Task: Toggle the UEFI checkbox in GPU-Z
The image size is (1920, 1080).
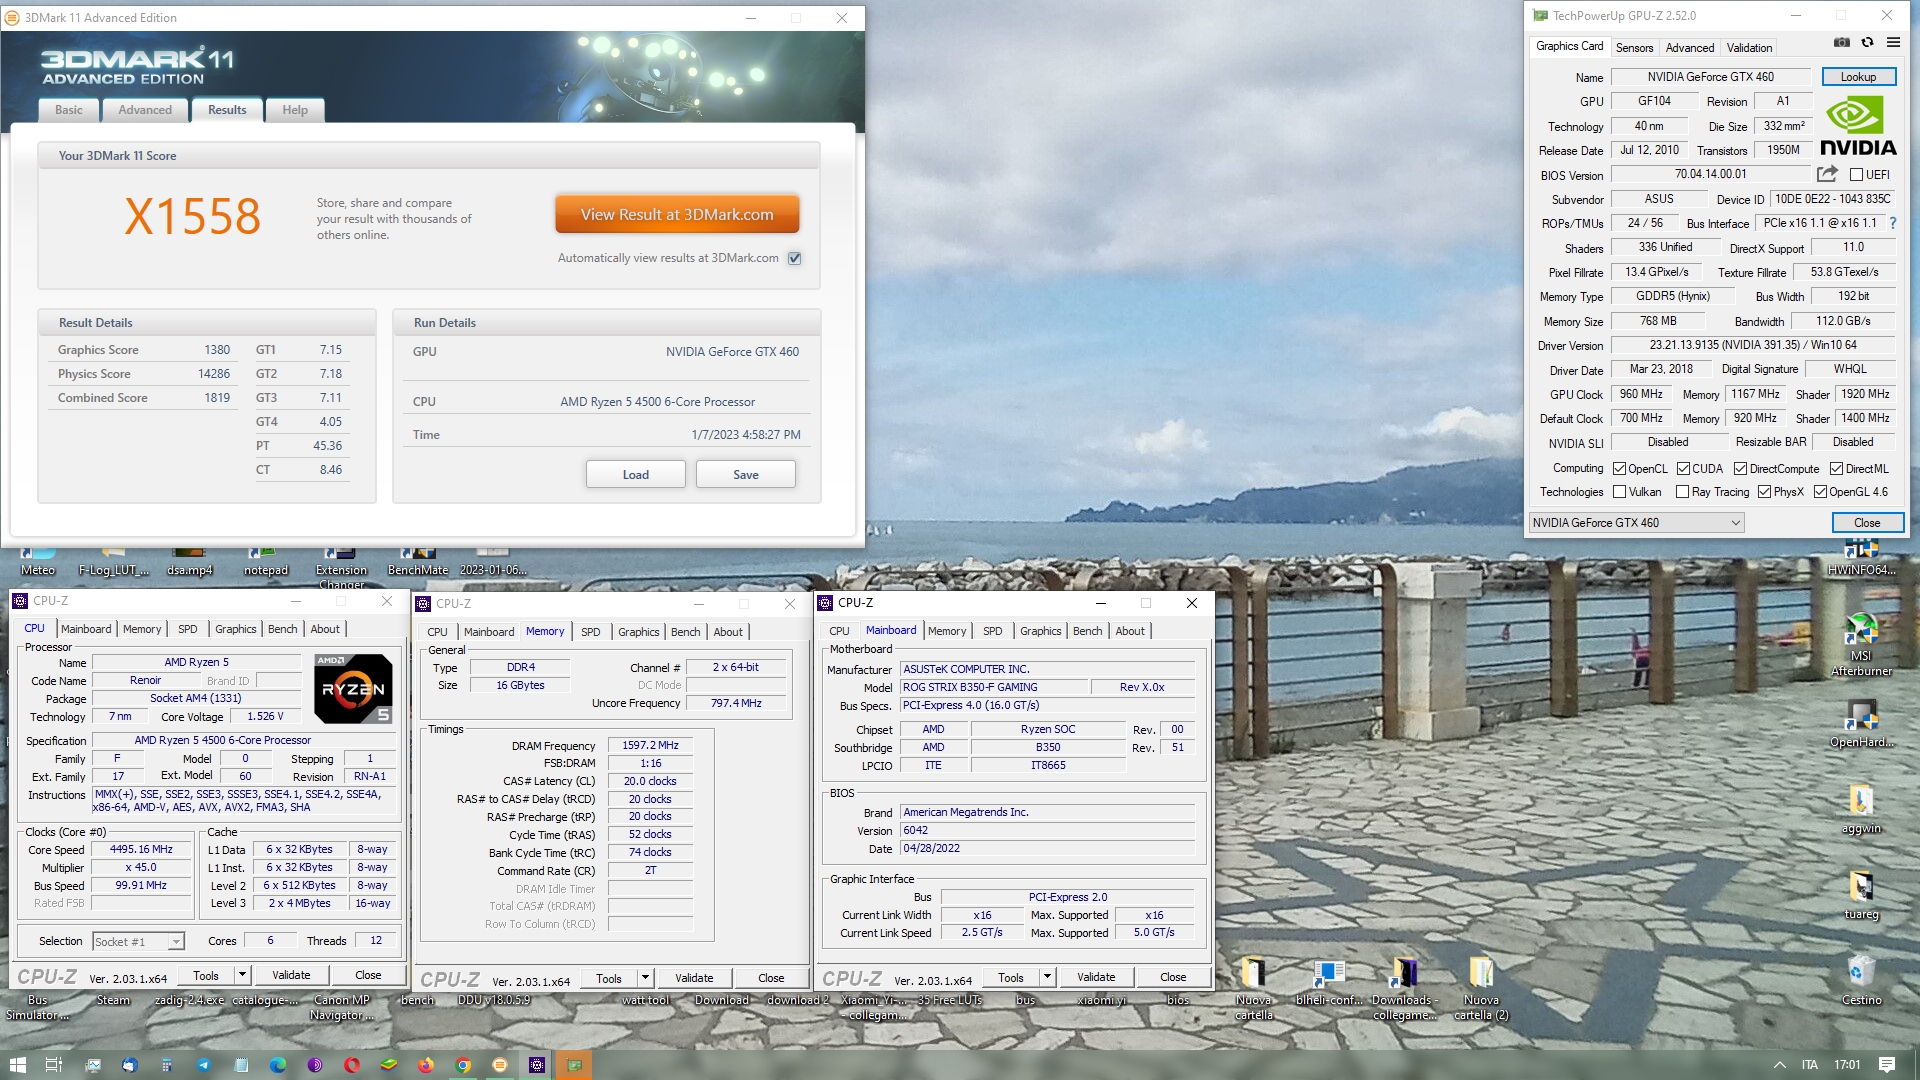Action: pyautogui.click(x=1856, y=175)
